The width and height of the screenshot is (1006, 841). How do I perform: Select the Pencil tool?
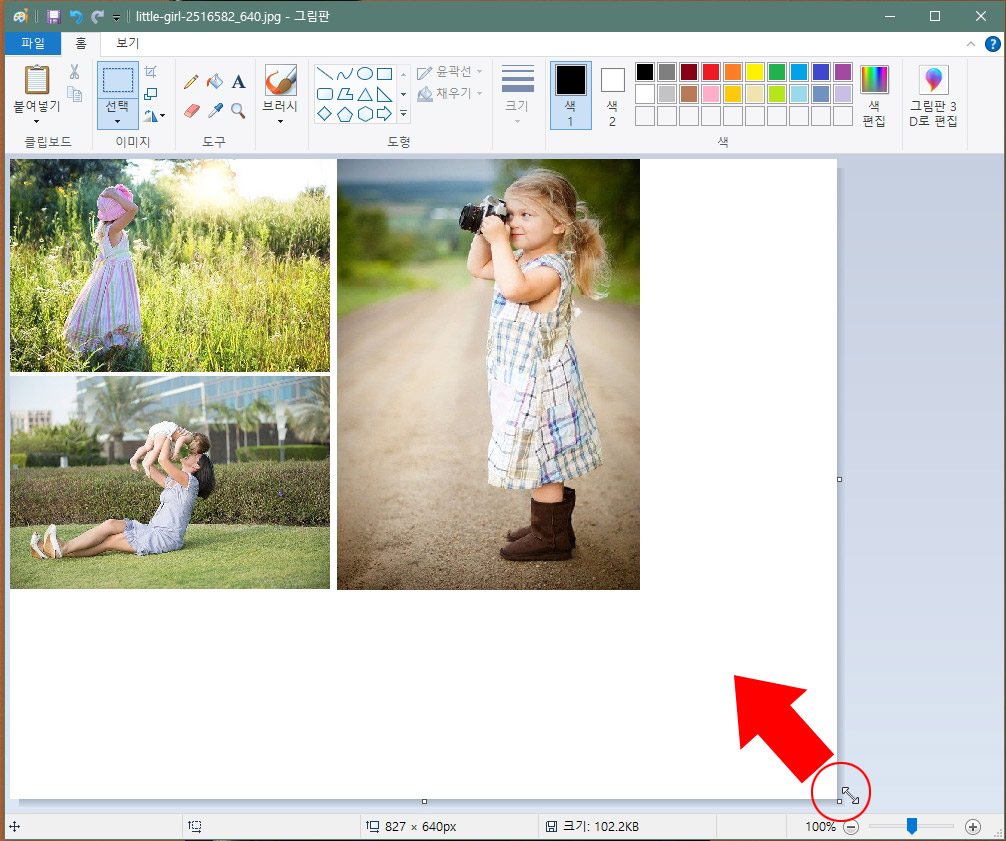[x=191, y=81]
